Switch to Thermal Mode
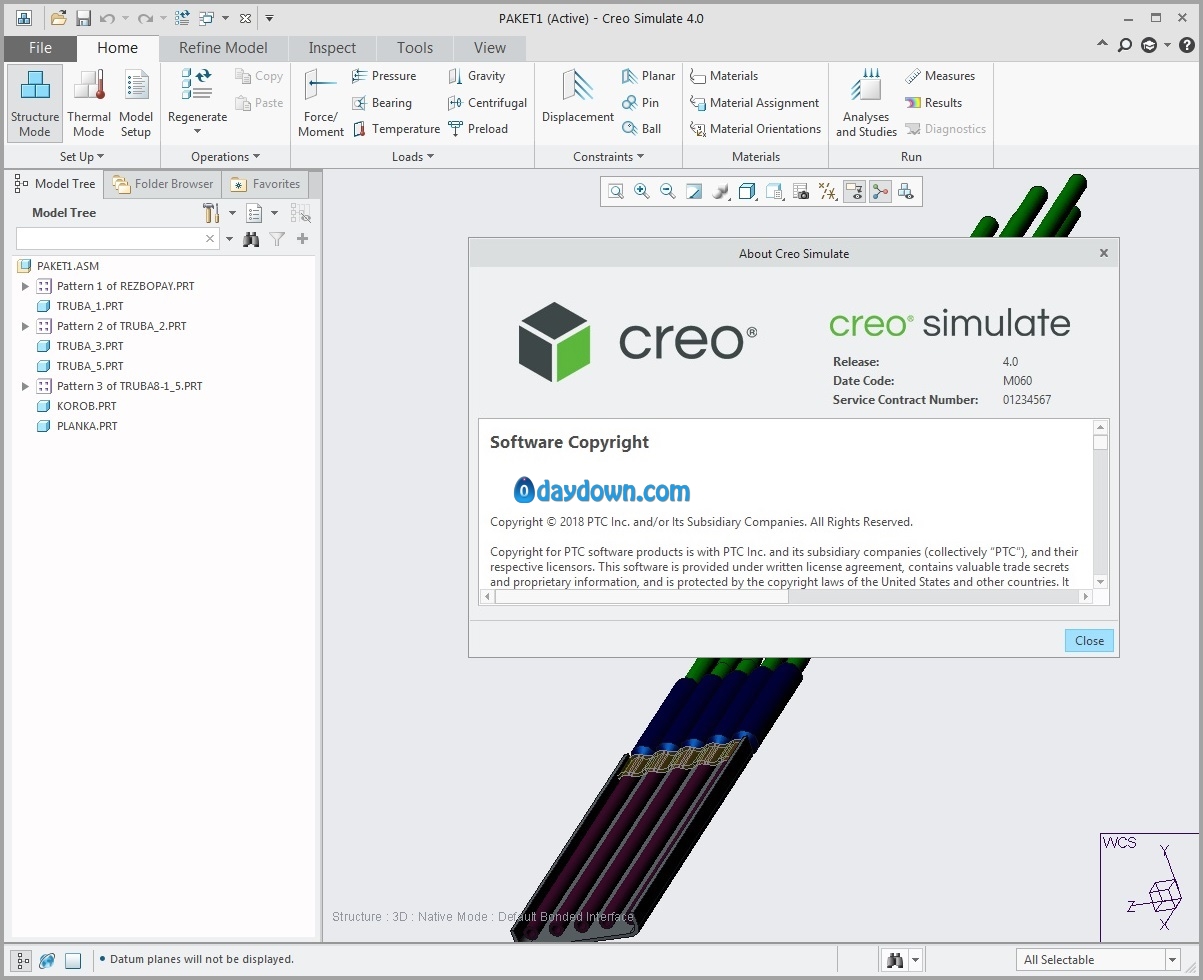Image resolution: width=1203 pixels, height=980 pixels. pyautogui.click(x=88, y=104)
